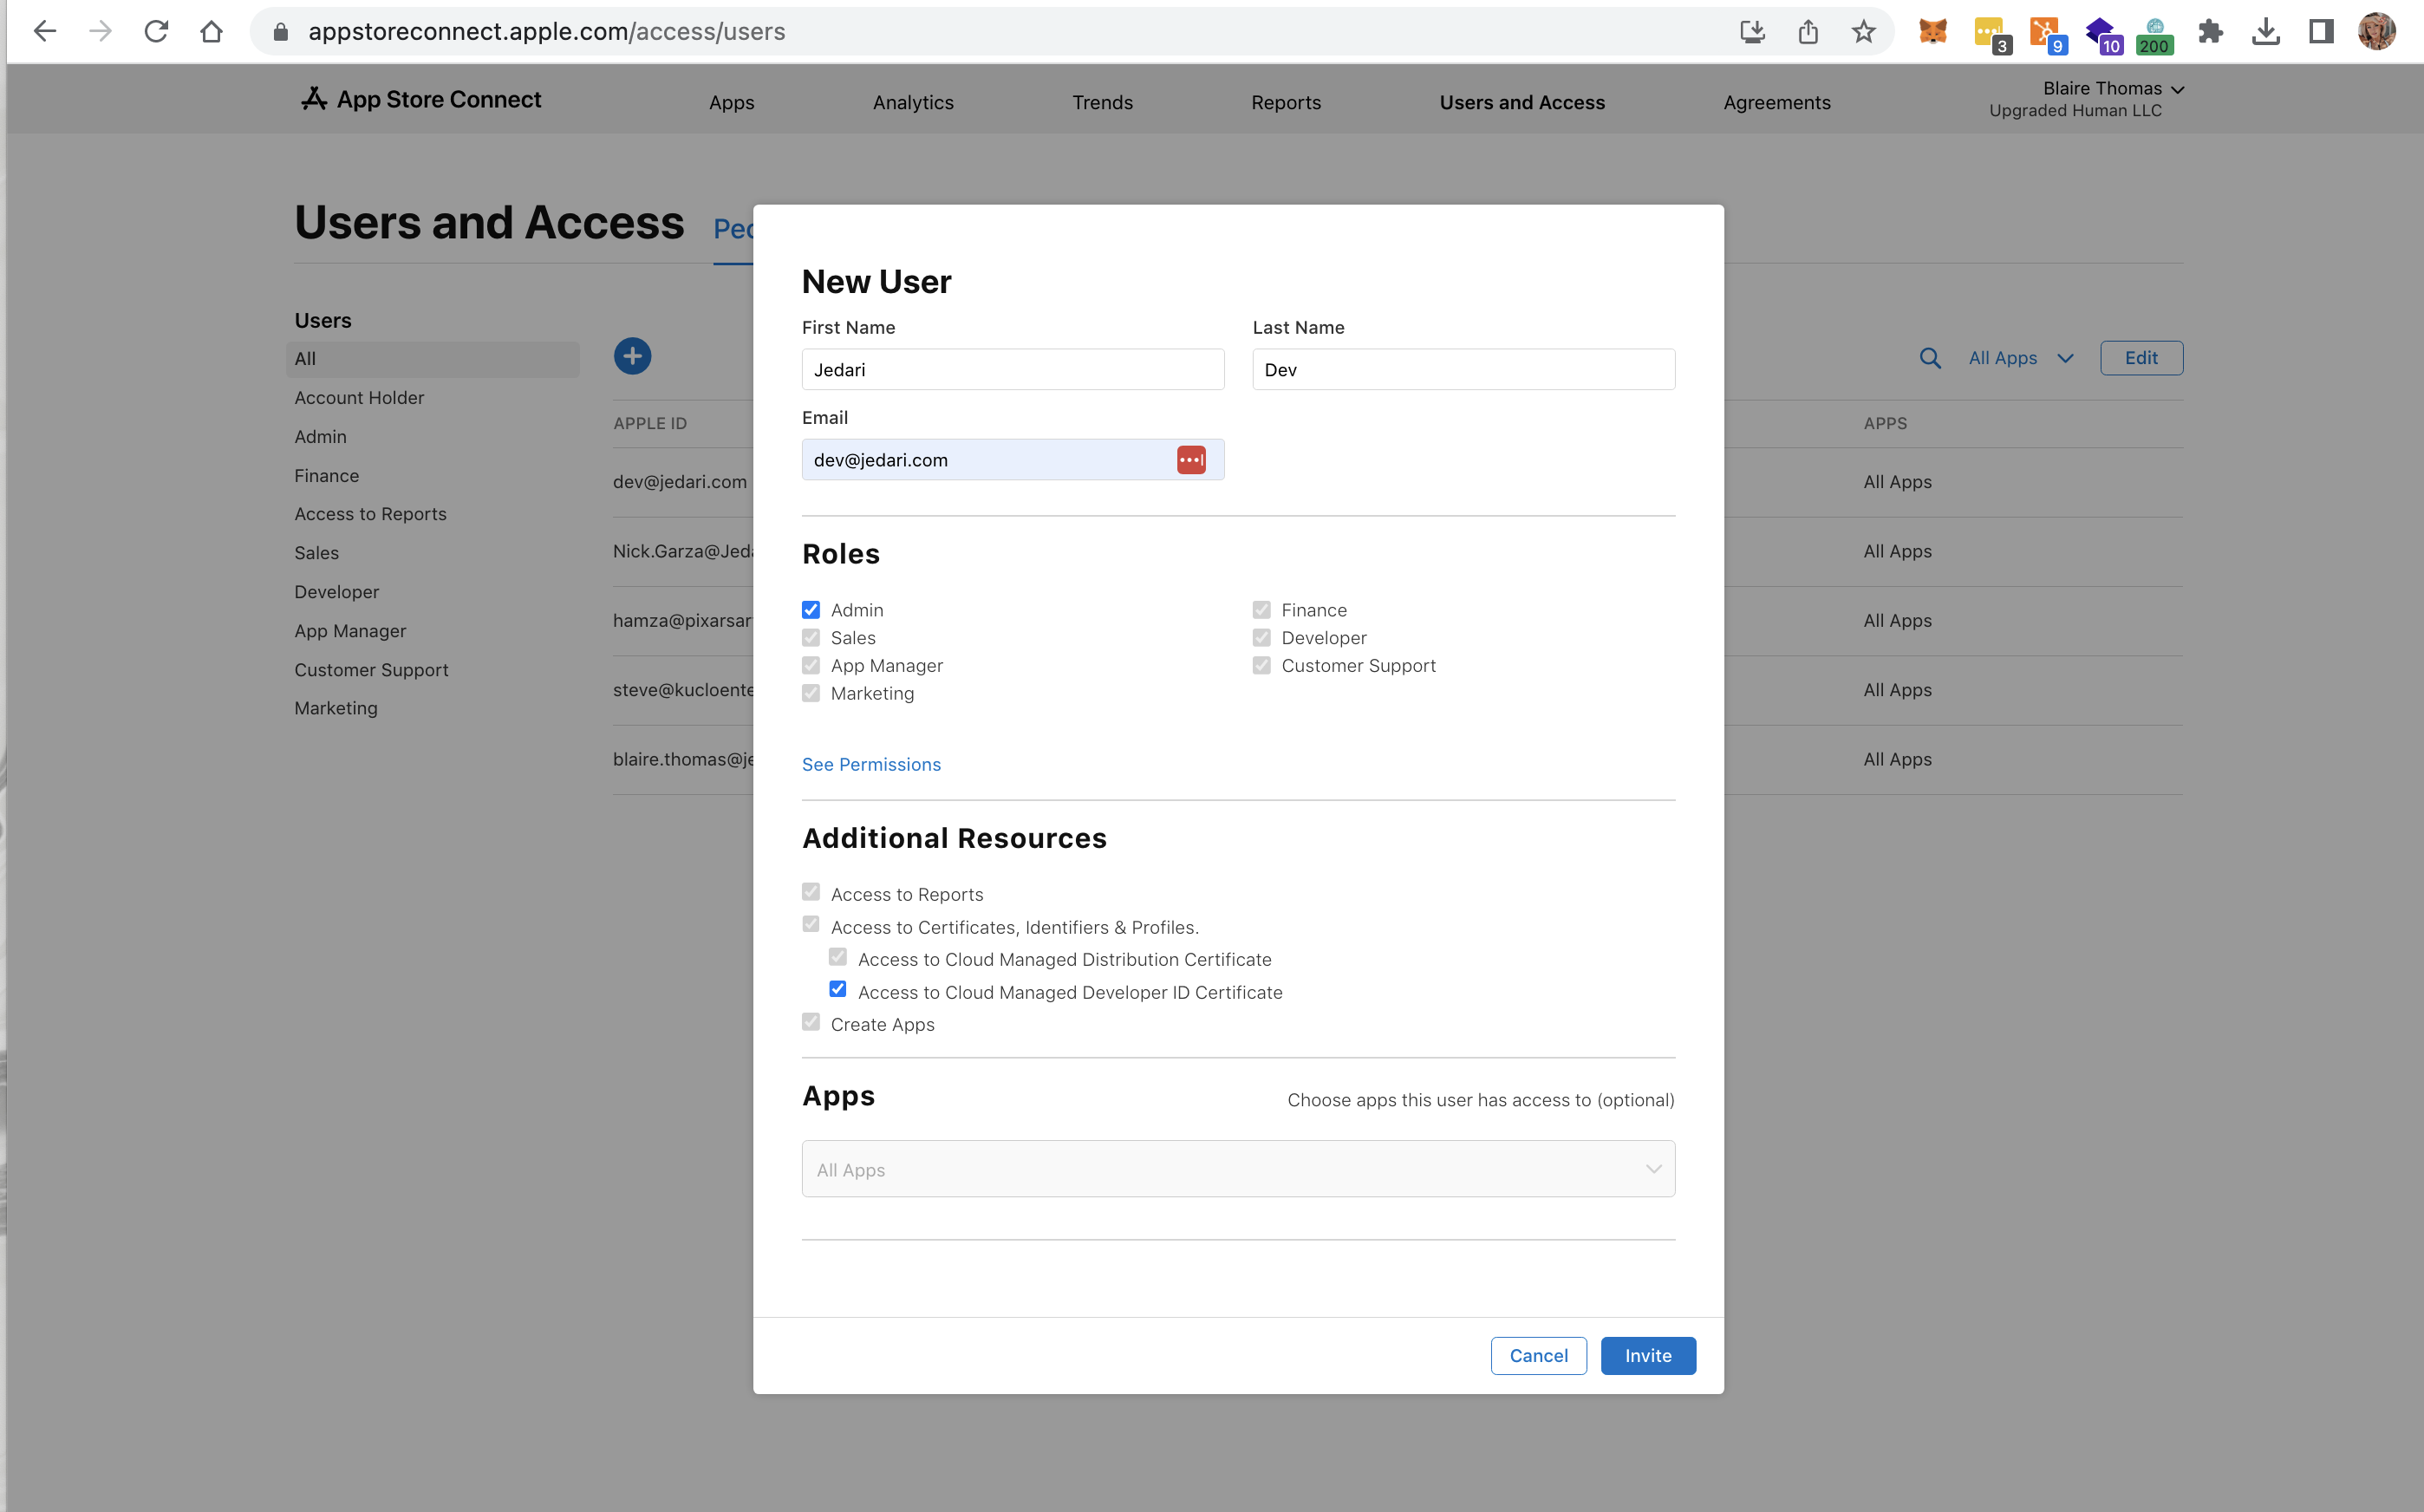Select the All users filter
This screenshot has width=2424, height=1512.
click(433, 359)
